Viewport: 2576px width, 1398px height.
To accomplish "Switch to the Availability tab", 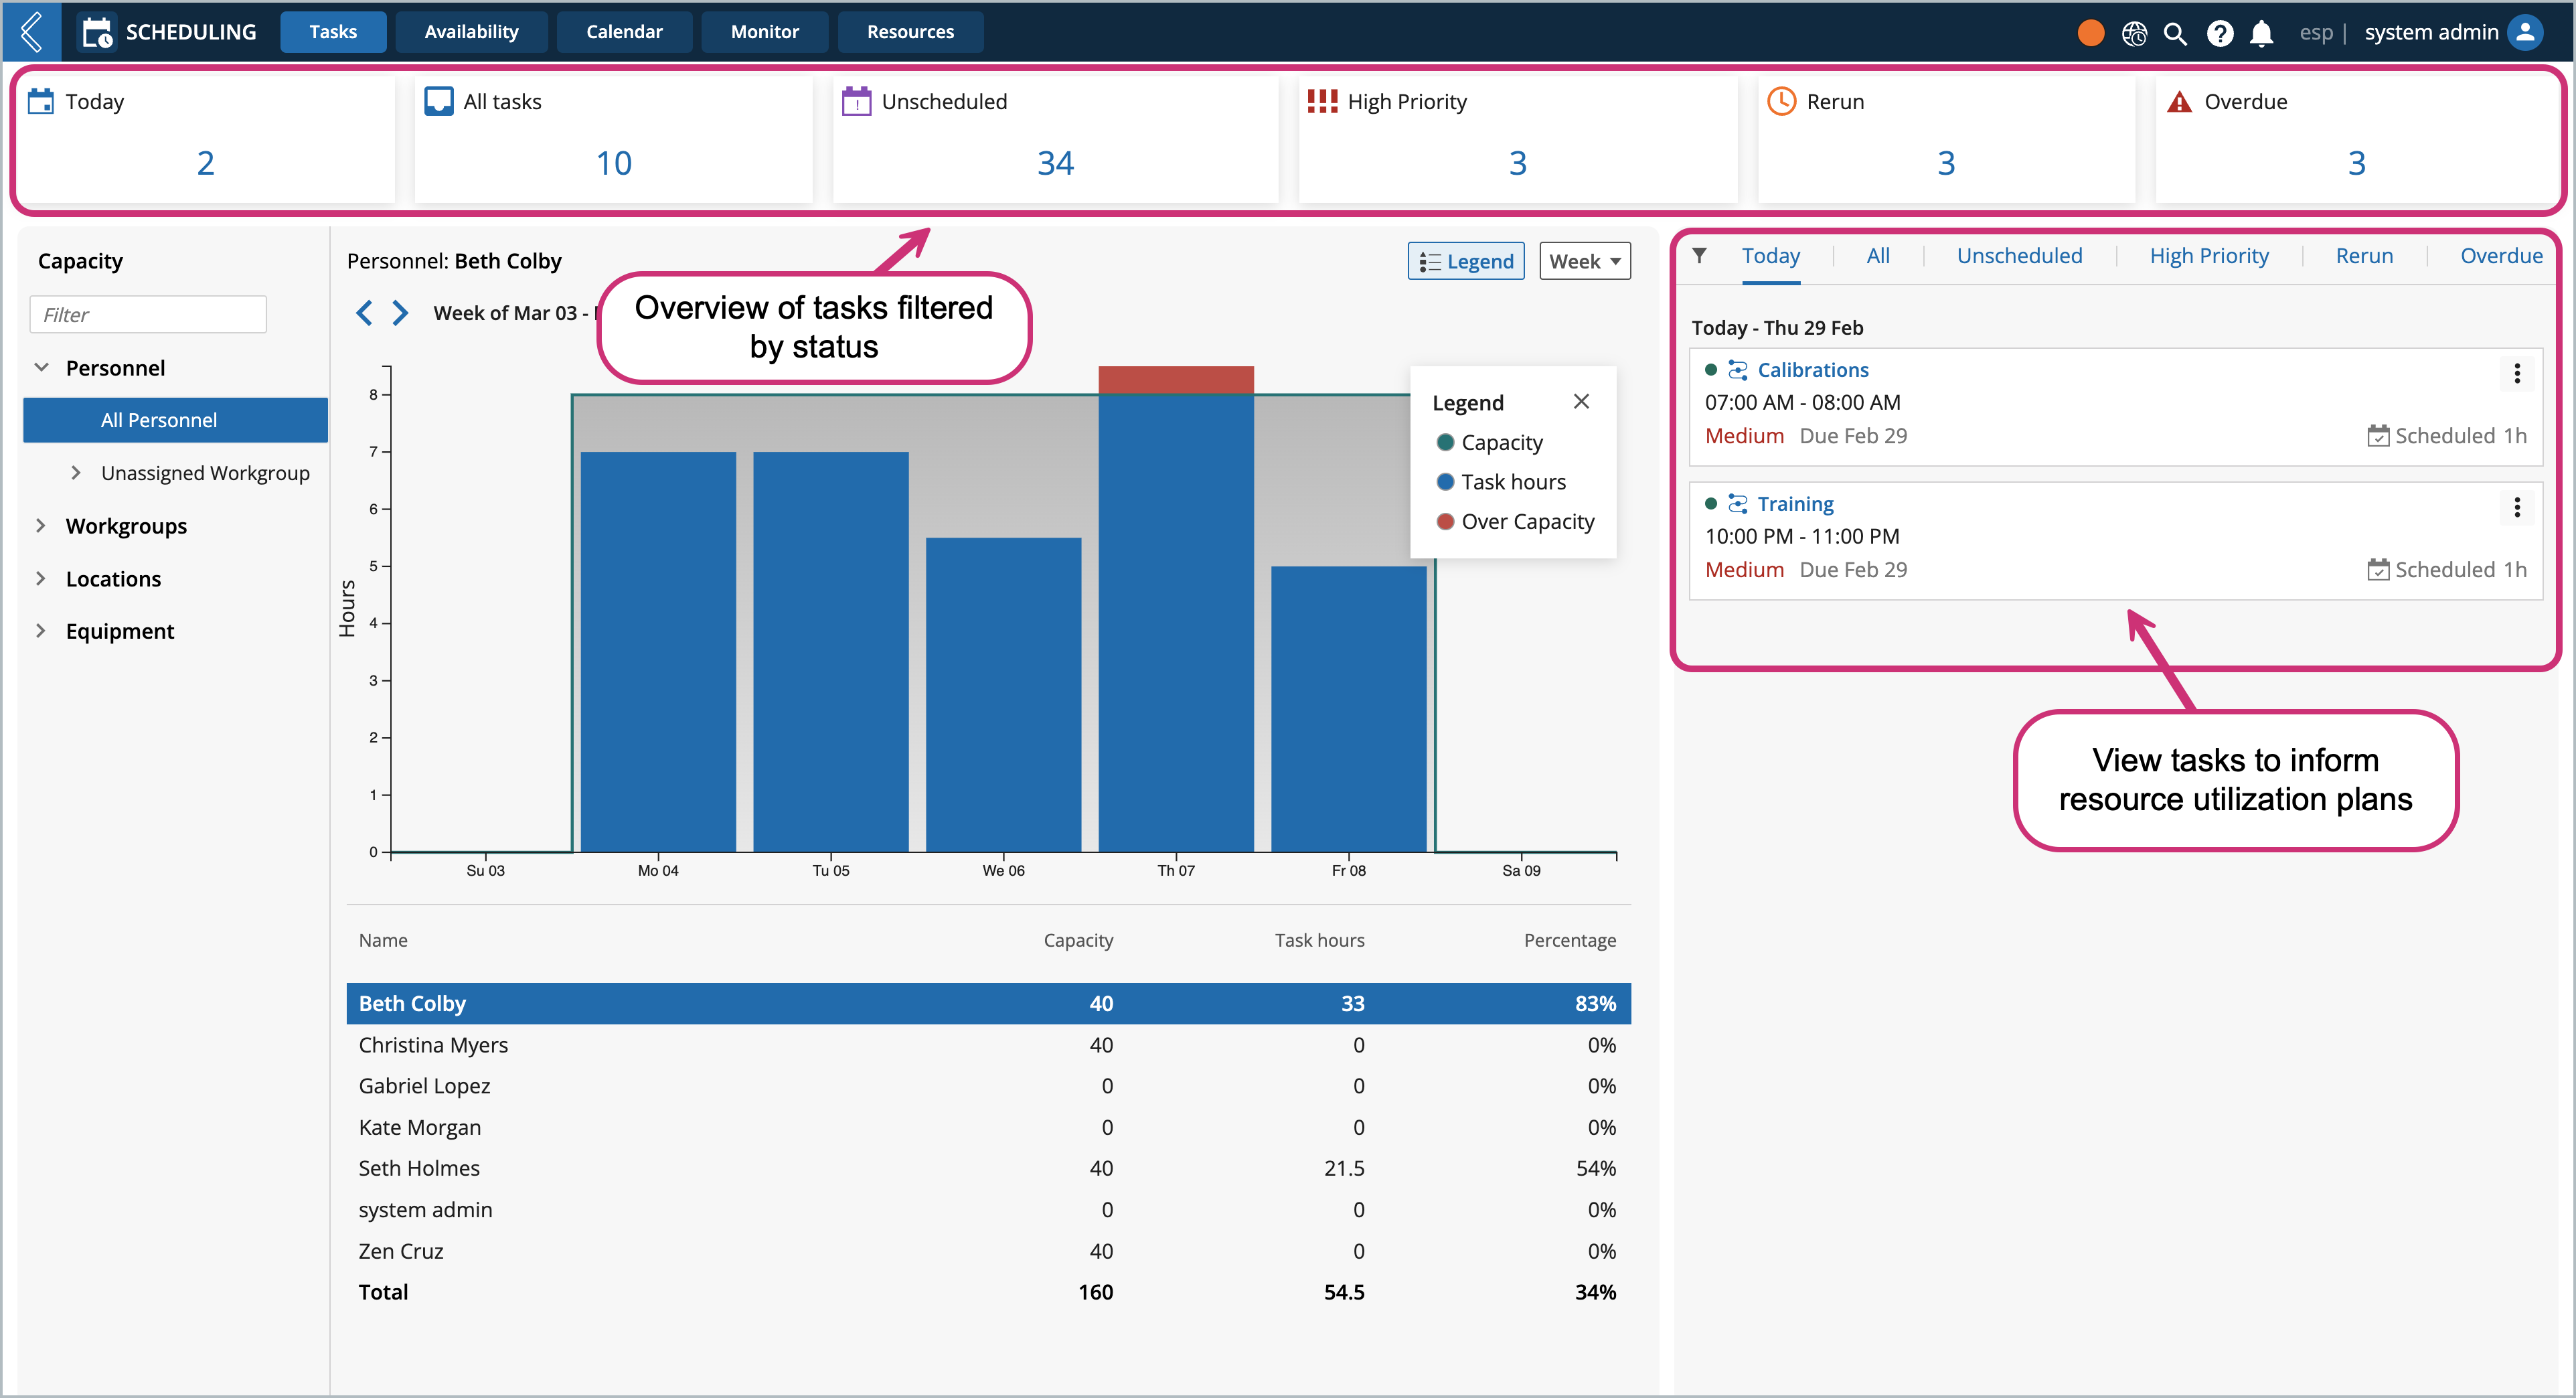I will pyautogui.click(x=471, y=32).
